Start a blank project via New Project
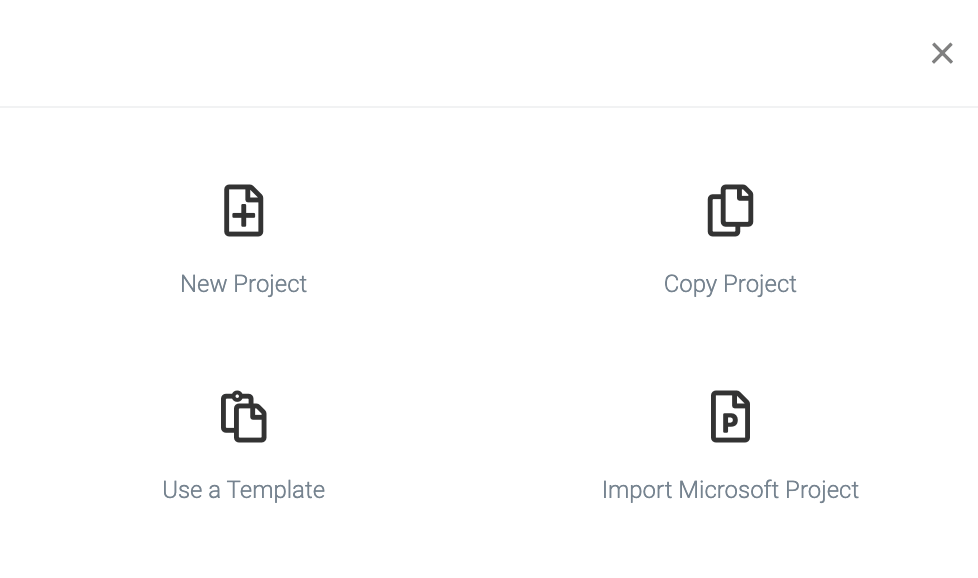The width and height of the screenshot is (978, 578). (x=243, y=240)
